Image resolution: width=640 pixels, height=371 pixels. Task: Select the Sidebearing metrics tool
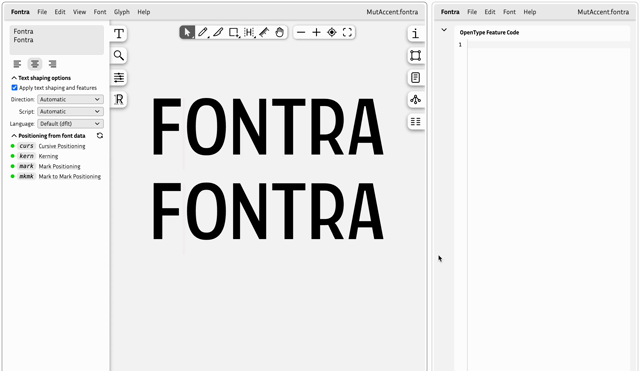click(x=249, y=32)
